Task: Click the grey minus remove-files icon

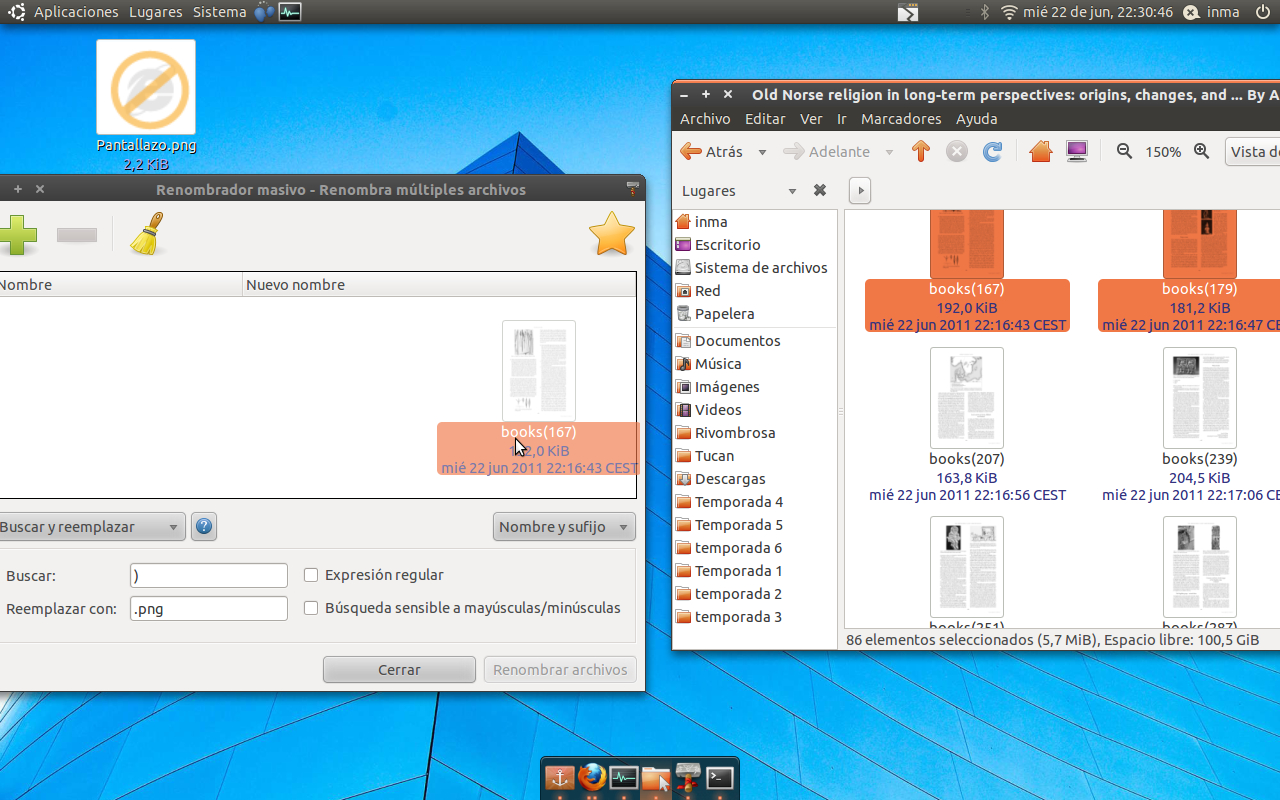Action: 76,236
